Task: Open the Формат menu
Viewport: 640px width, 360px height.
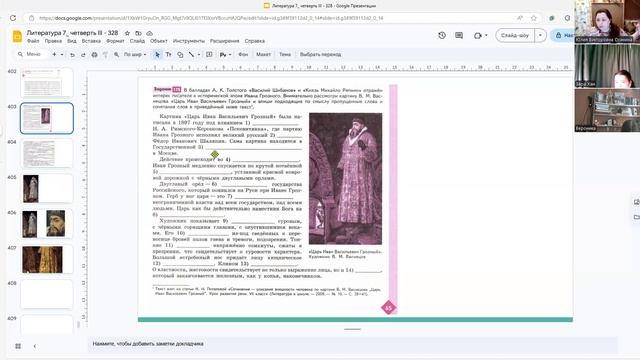Action: coord(115,41)
